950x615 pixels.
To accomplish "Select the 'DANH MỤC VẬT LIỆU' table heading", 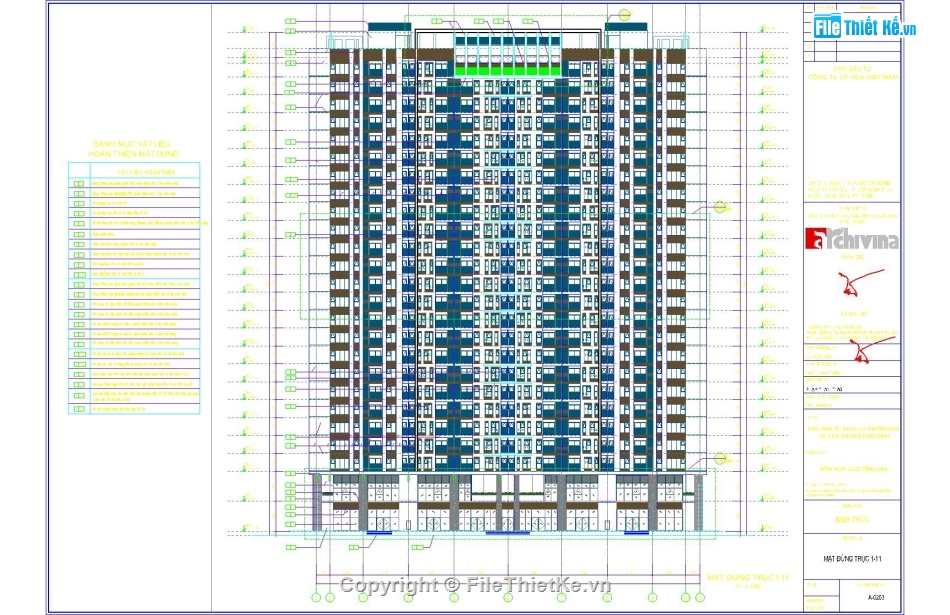I will pyautogui.click(x=131, y=144).
